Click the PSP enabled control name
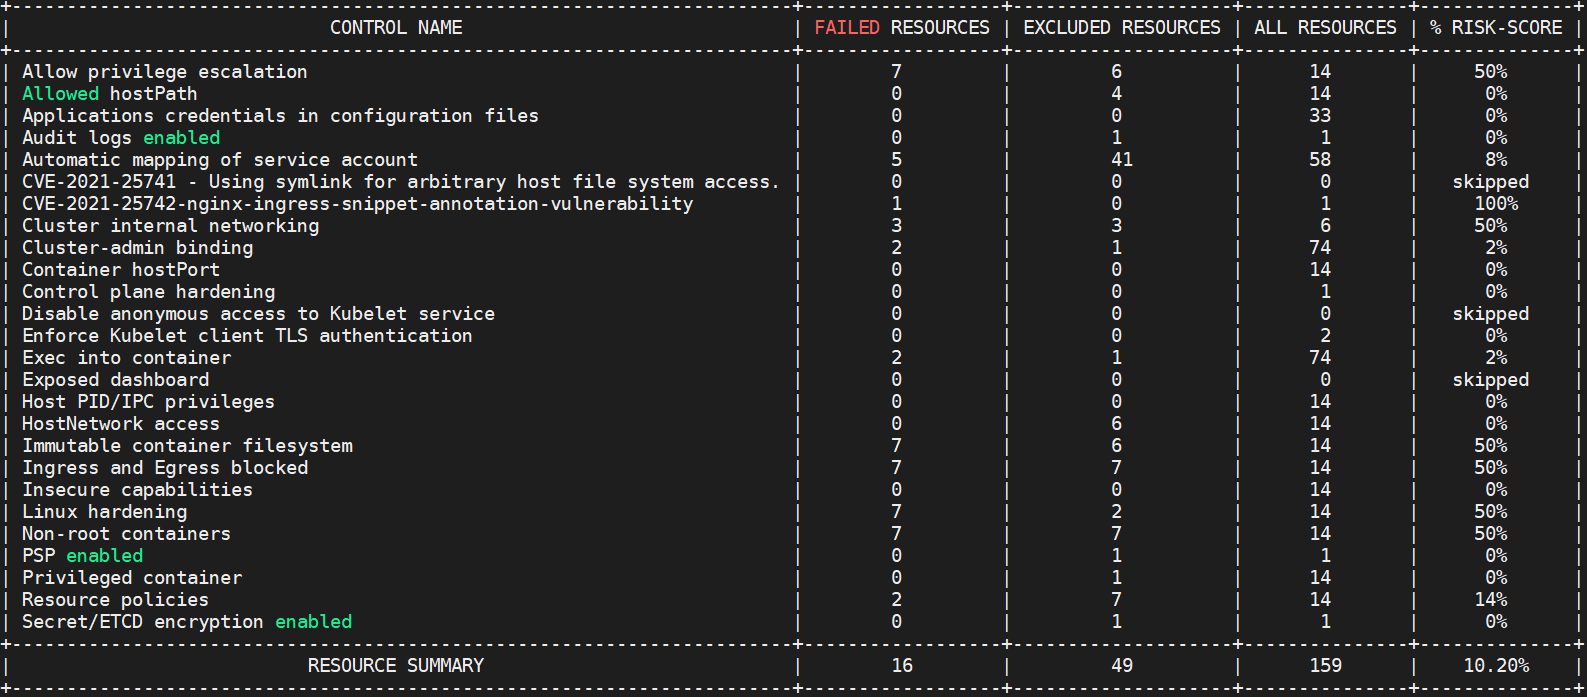The width and height of the screenshot is (1587, 697). click(x=83, y=556)
